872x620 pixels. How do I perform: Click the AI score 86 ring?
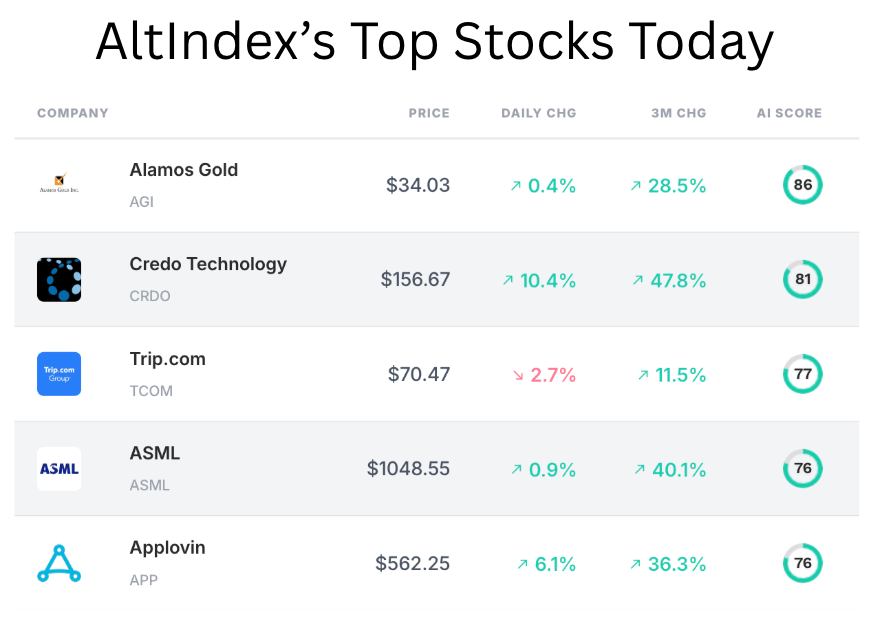tap(802, 185)
